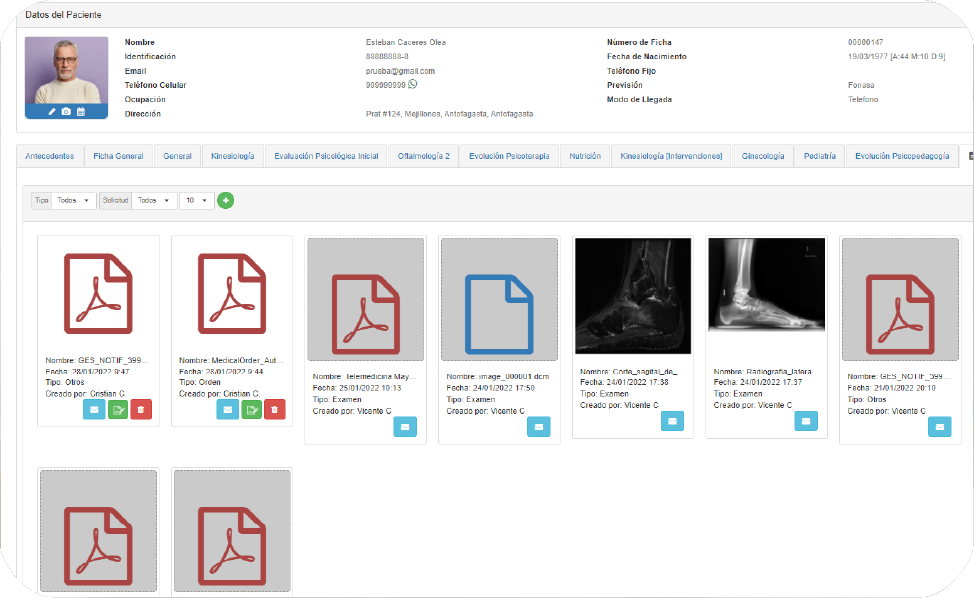Open the Radiografia_latera foot X-ray thumbnail
This screenshot has height=598, width=974.
766,285
